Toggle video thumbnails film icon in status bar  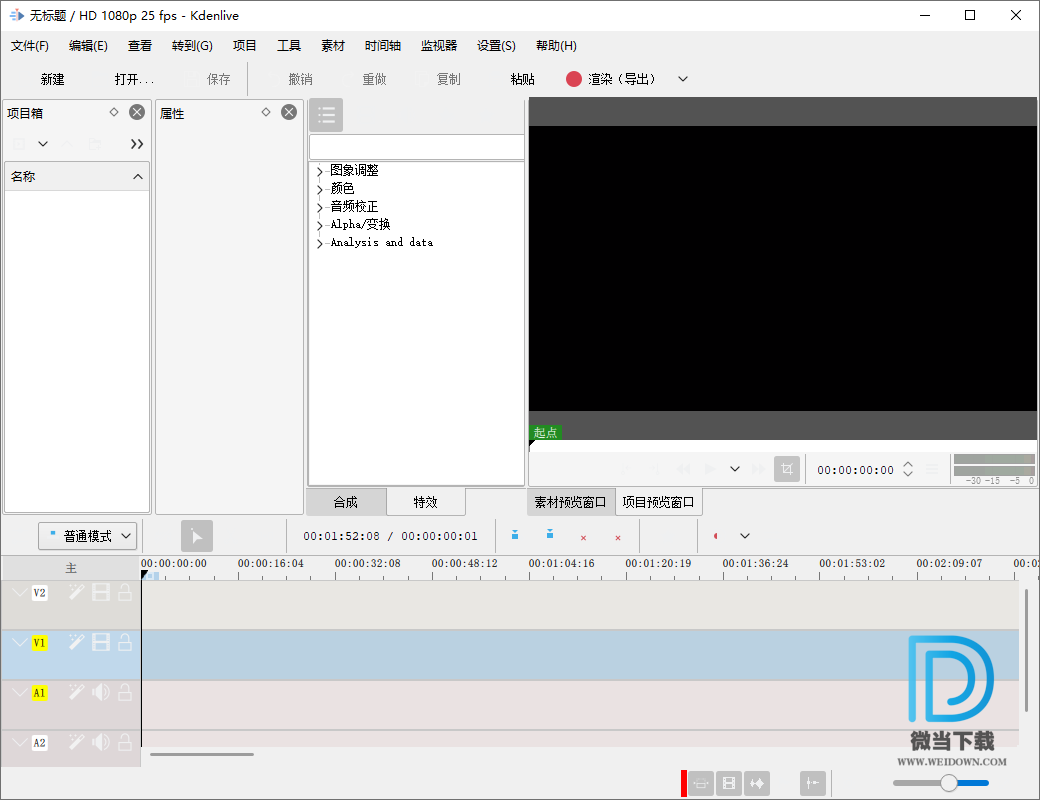click(729, 783)
